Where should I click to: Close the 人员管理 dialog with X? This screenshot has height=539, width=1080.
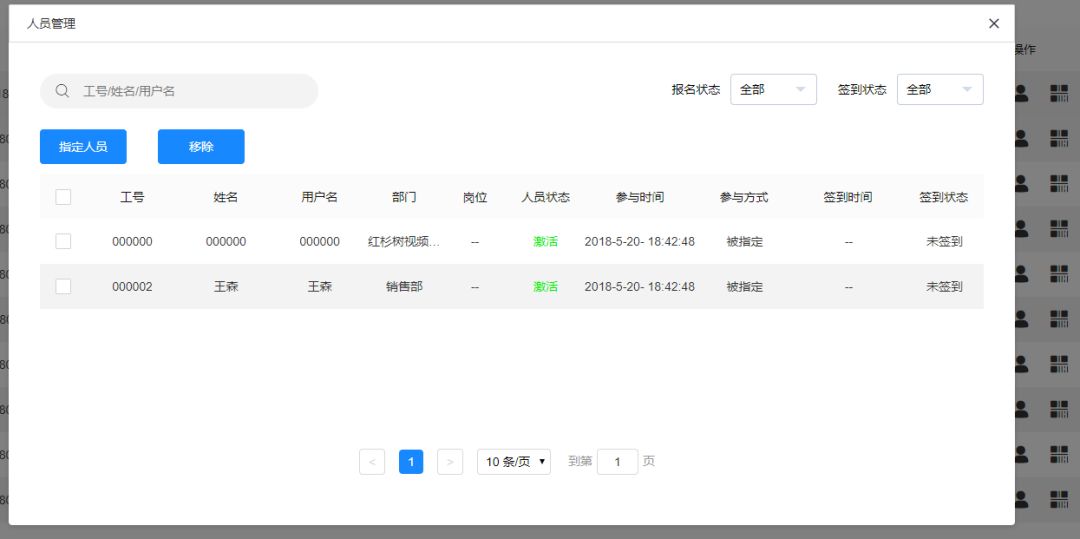coord(994,23)
